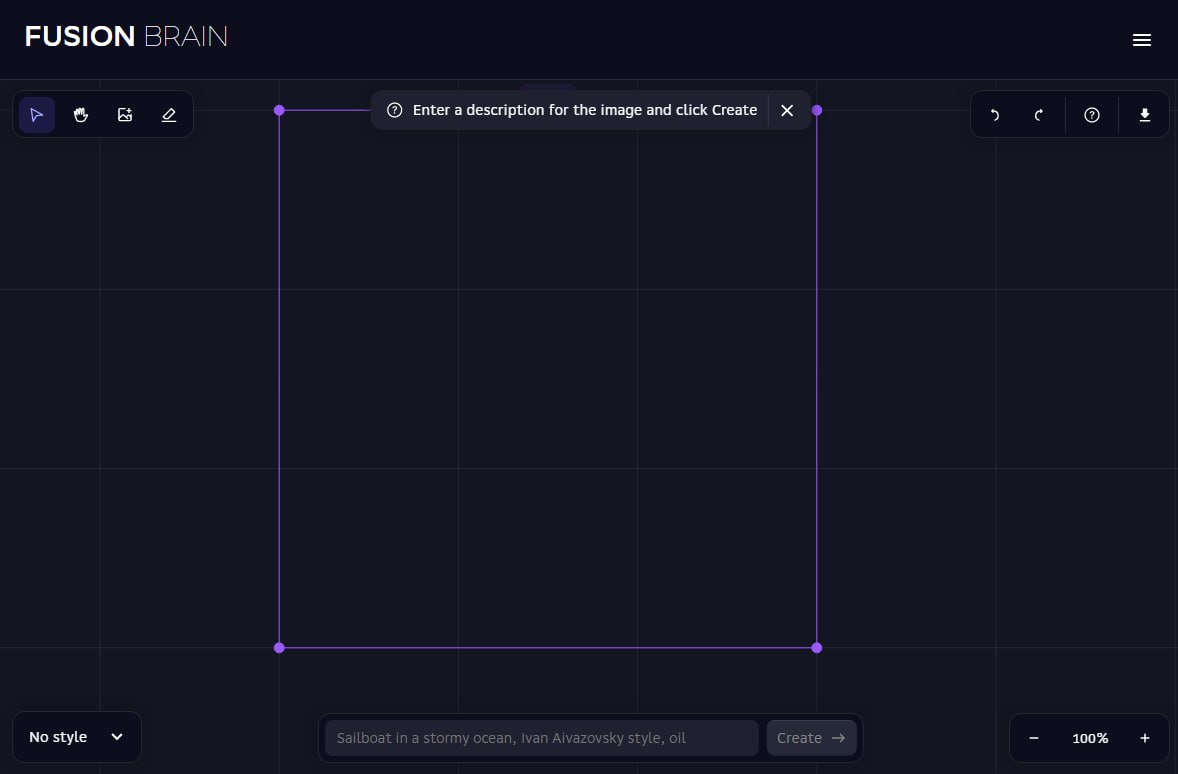Click the add image tool

point(125,115)
